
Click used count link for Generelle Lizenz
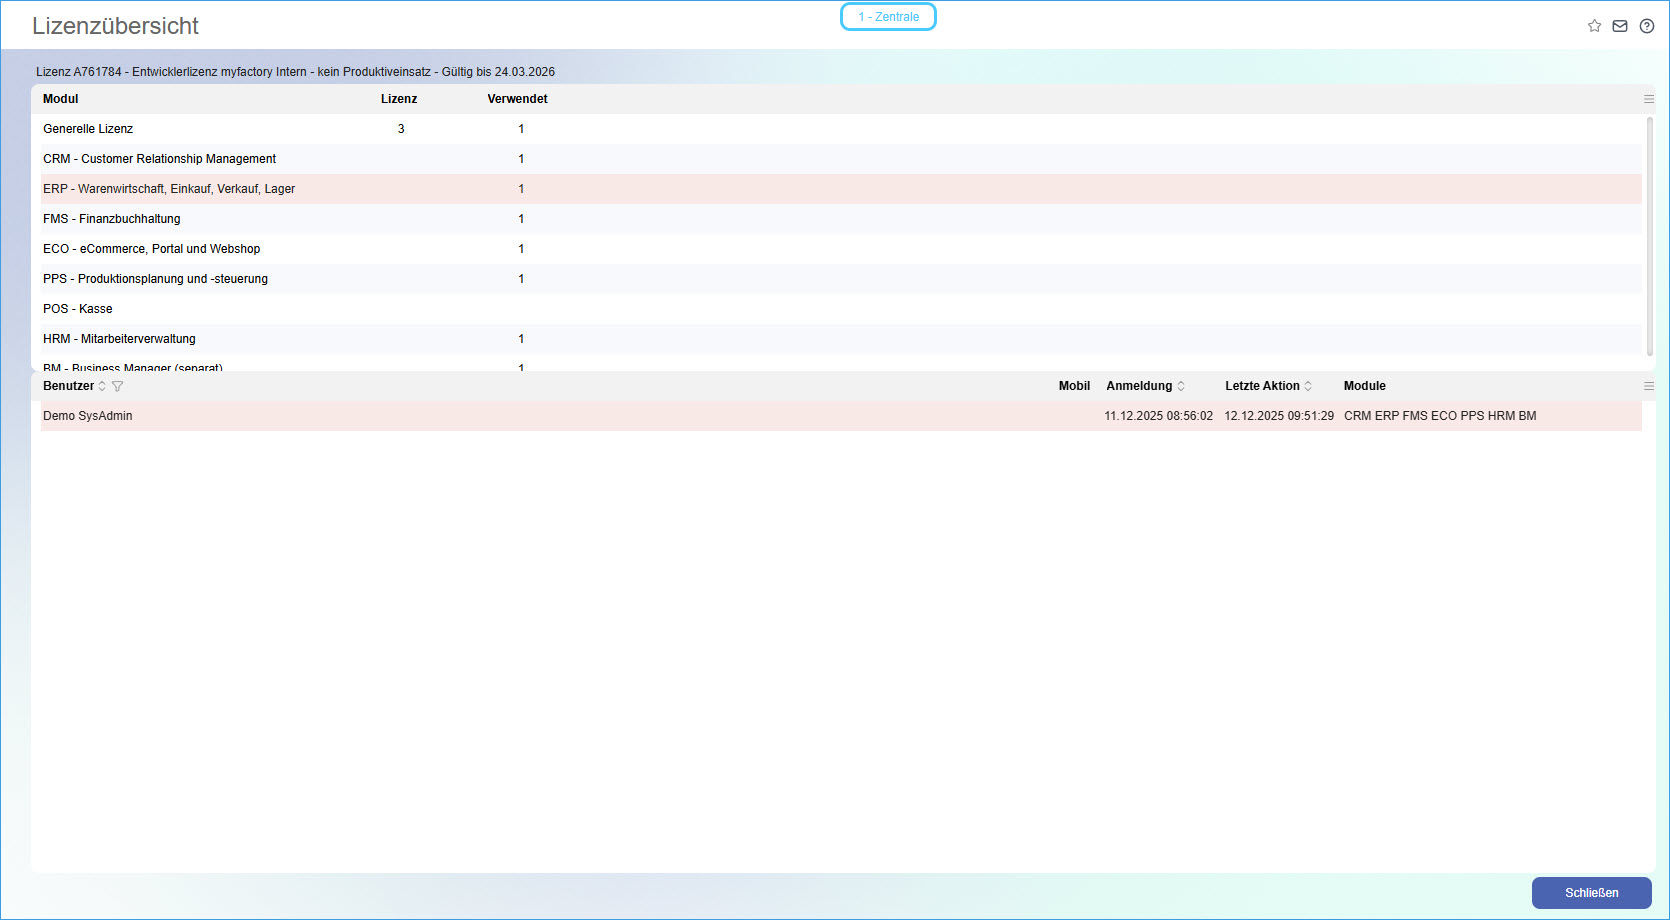521,129
